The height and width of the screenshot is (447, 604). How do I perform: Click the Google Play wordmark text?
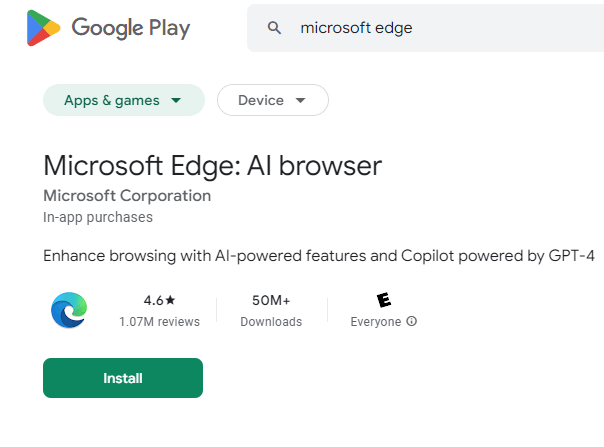point(130,28)
